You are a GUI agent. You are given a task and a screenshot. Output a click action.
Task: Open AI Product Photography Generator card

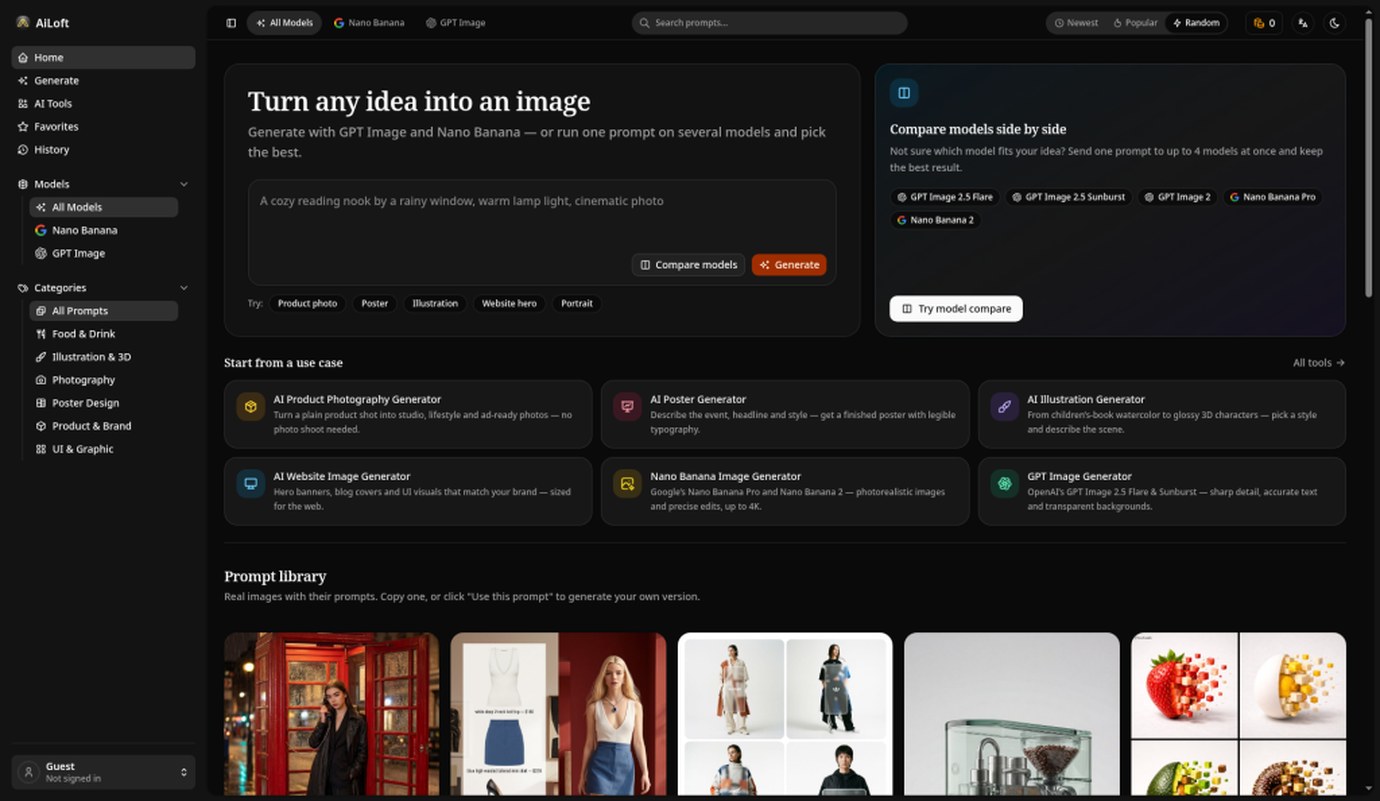(408, 414)
